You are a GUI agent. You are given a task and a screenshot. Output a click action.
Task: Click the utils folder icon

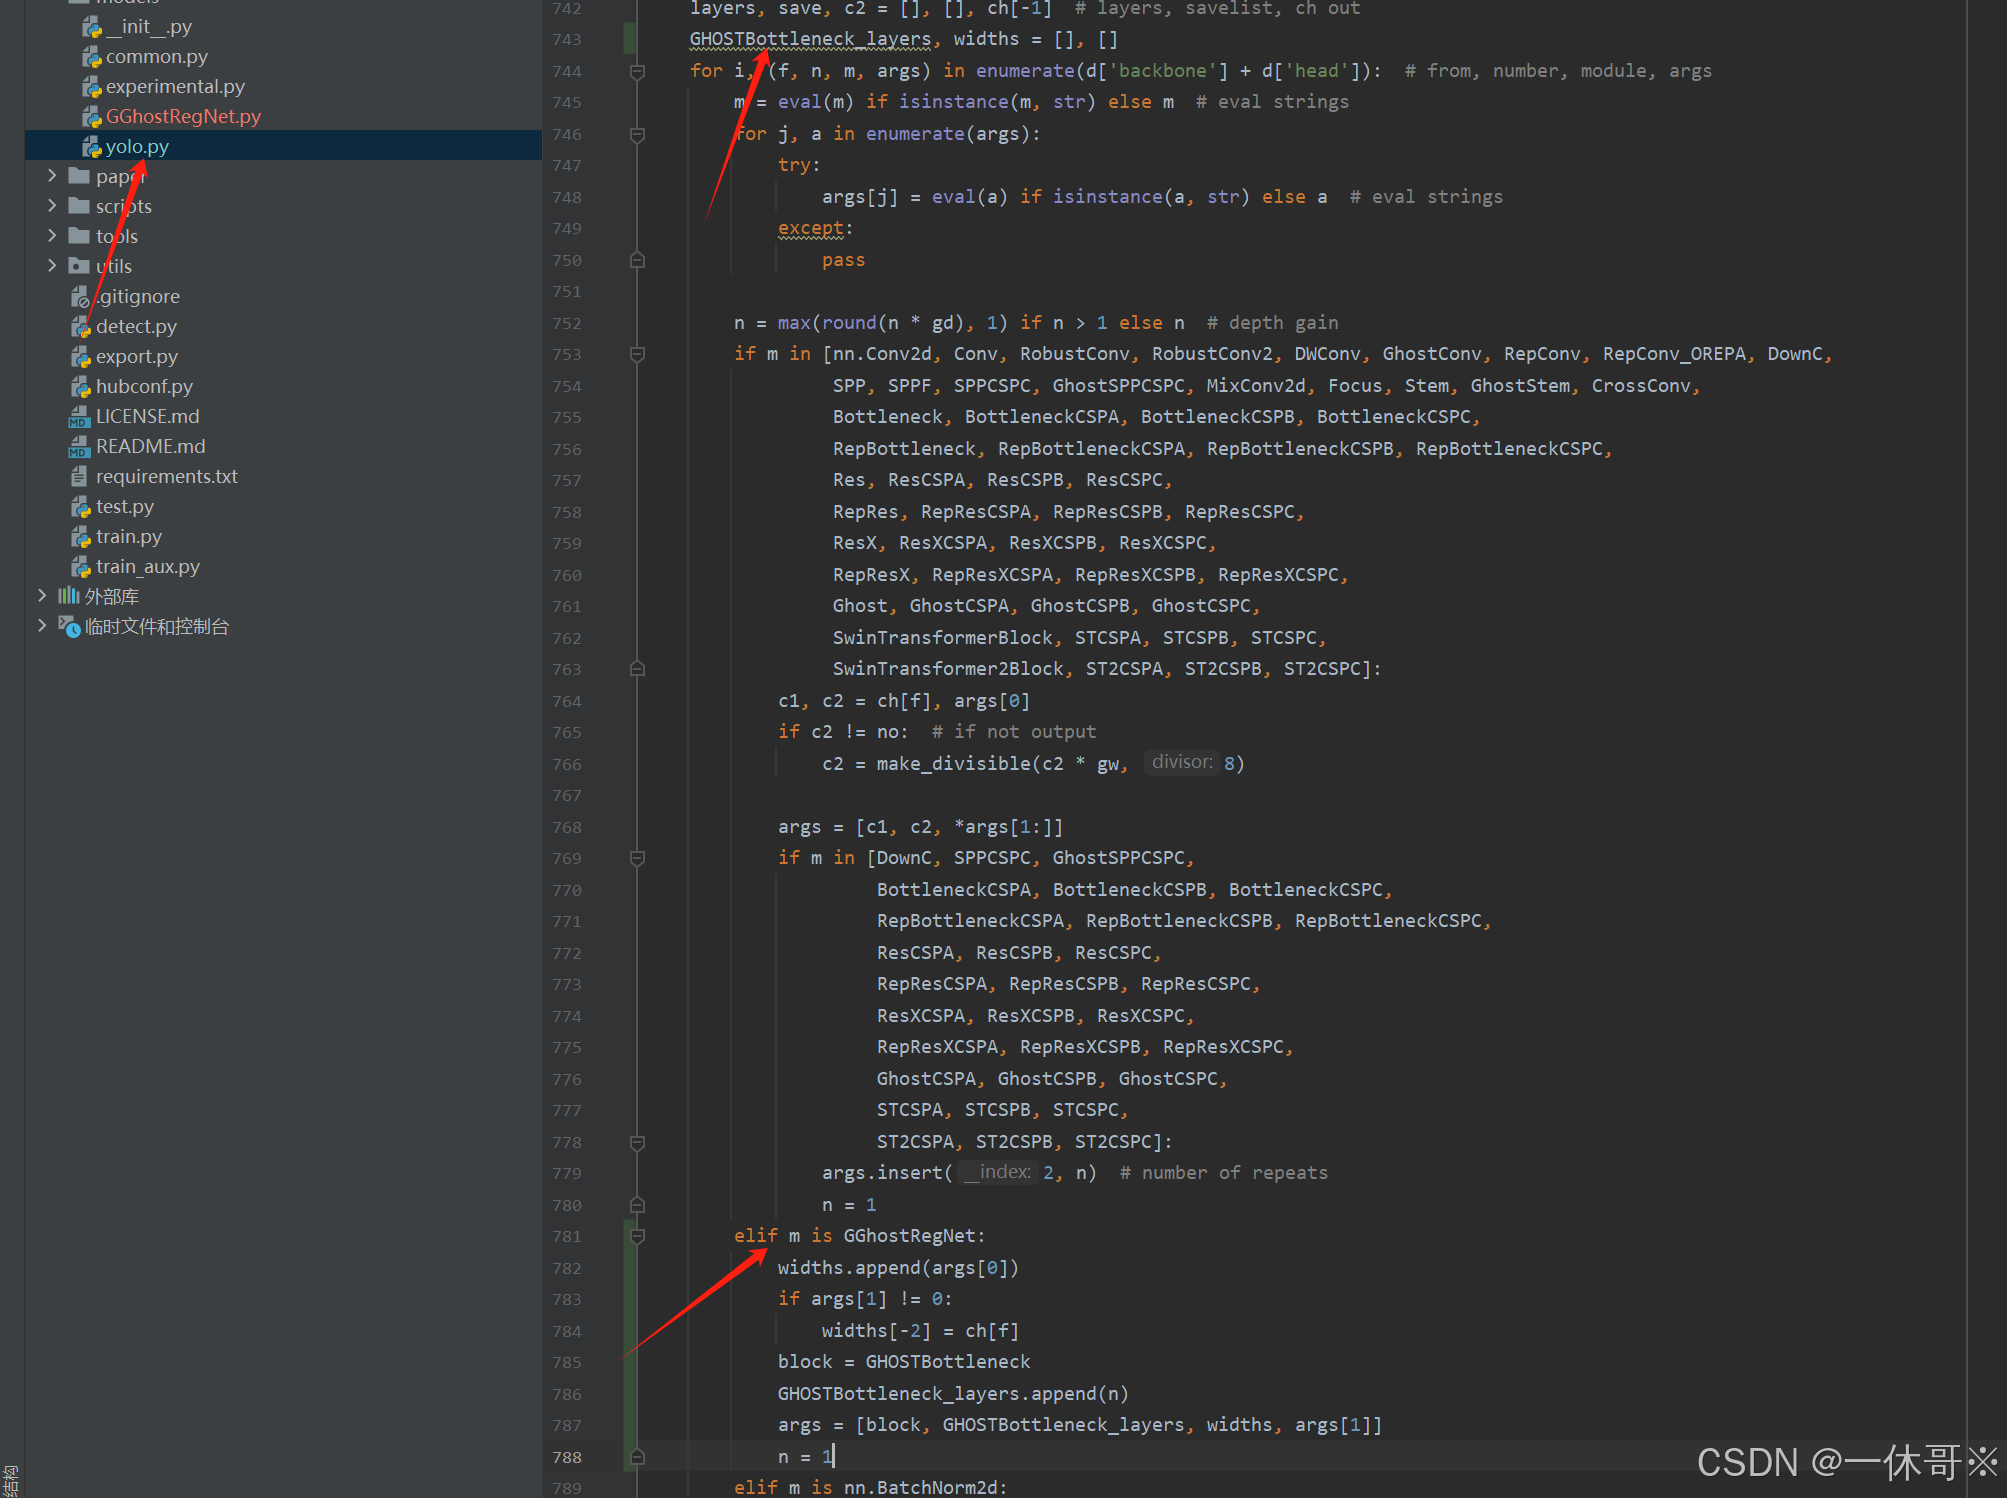79,266
